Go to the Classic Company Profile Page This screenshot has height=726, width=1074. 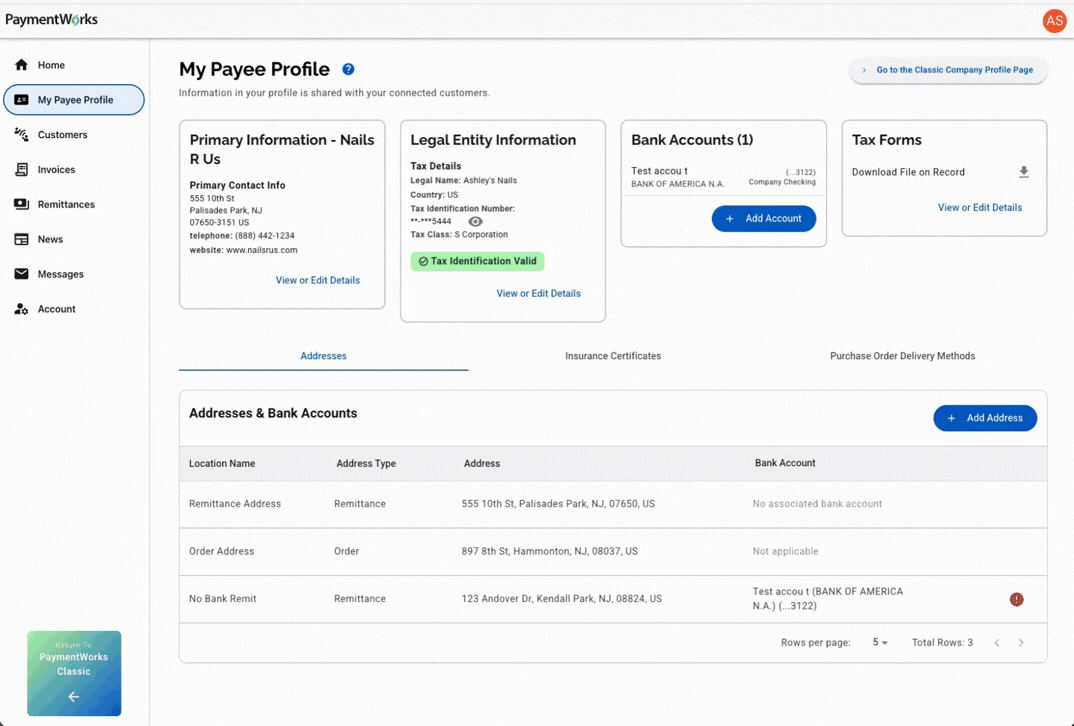pyautogui.click(x=948, y=70)
